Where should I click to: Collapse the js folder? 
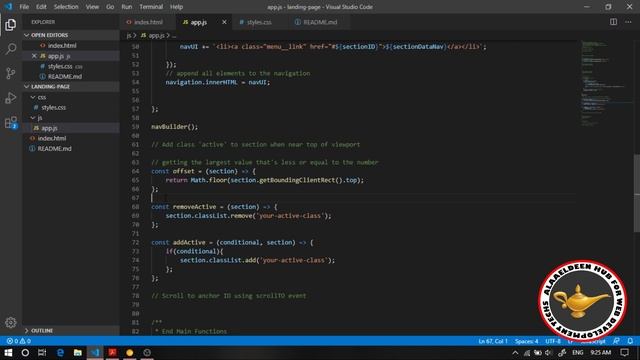[71, 118]
